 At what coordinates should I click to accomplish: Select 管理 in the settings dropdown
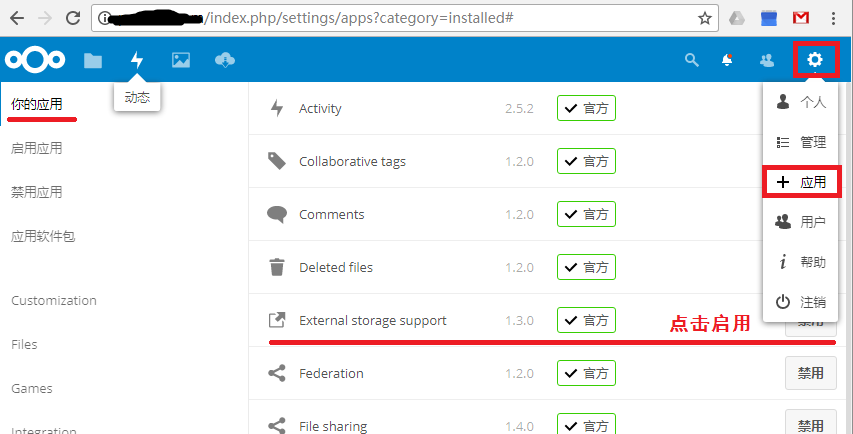pyautogui.click(x=801, y=142)
